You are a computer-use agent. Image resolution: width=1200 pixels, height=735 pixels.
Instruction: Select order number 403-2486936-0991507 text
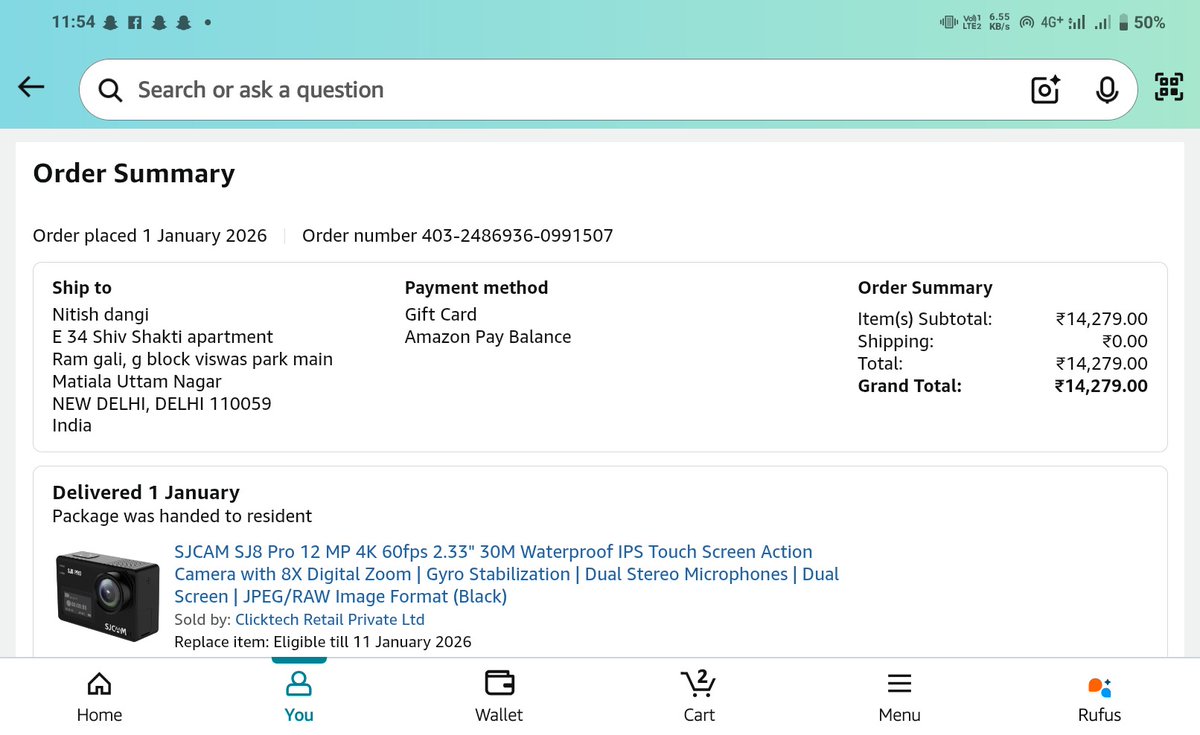(x=458, y=236)
